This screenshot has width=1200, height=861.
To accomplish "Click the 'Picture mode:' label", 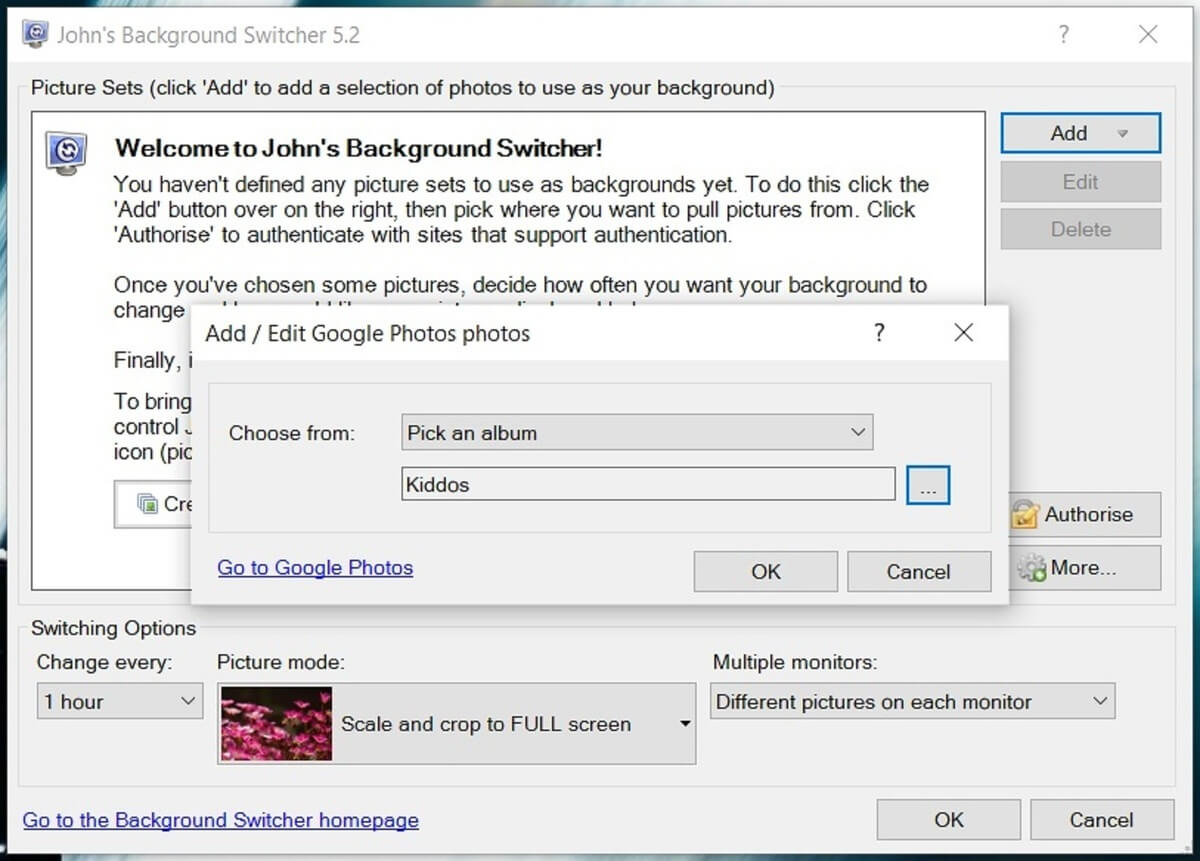I will coord(281,662).
